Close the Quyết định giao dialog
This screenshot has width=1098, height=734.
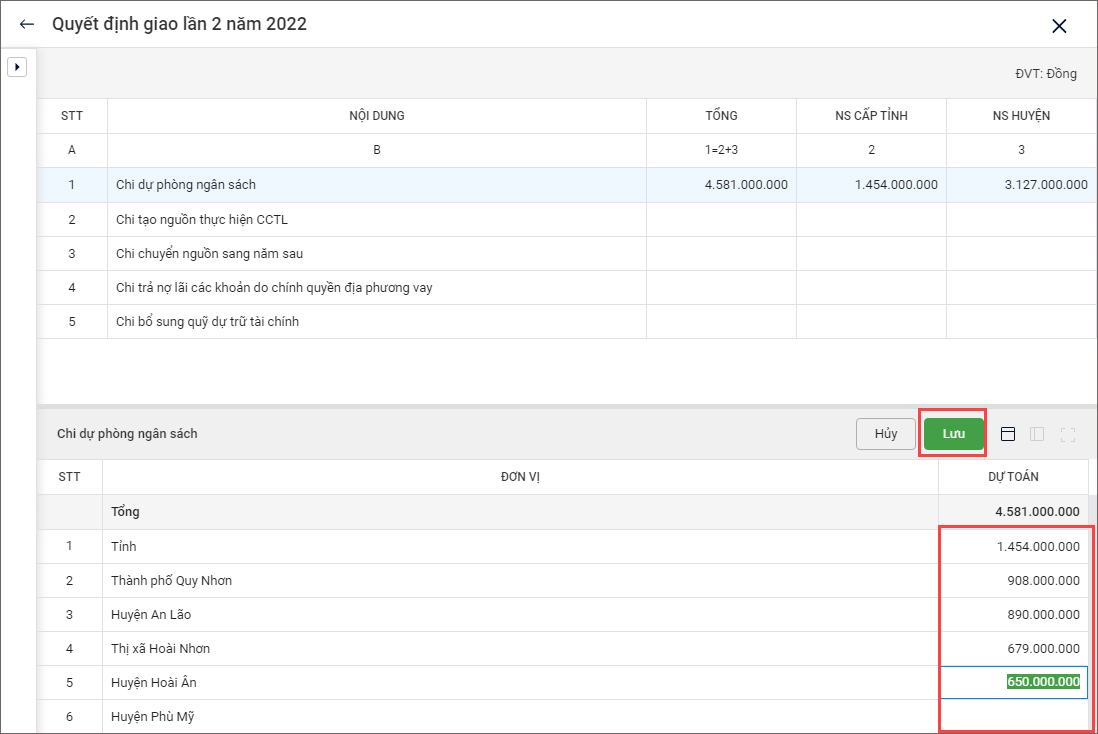(x=1059, y=26)
